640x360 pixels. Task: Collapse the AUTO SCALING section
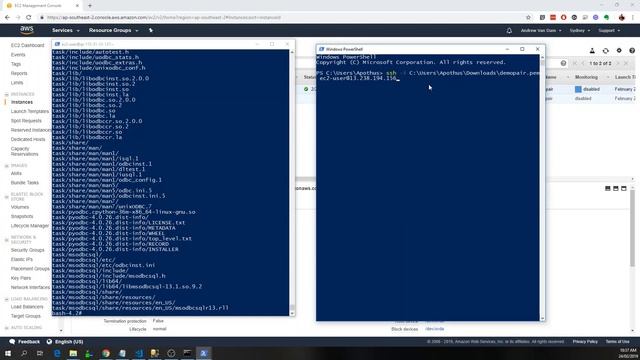click(6, 328)
